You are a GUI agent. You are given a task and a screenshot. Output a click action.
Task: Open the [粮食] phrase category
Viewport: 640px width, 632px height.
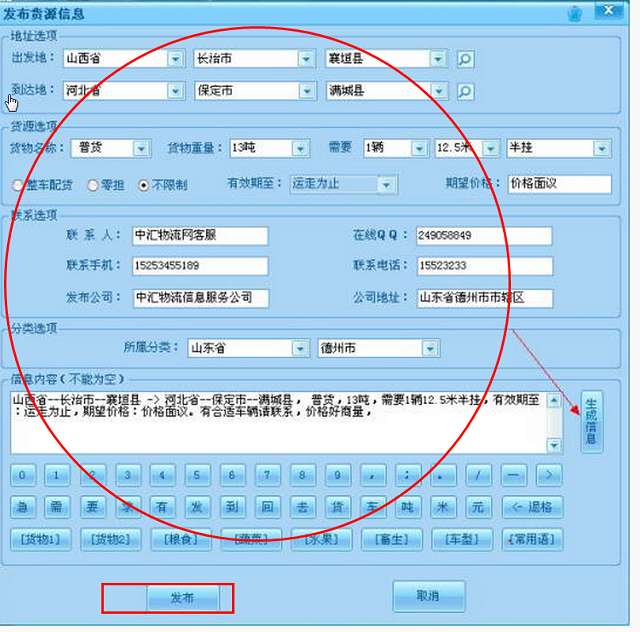[x=180, y=540]
